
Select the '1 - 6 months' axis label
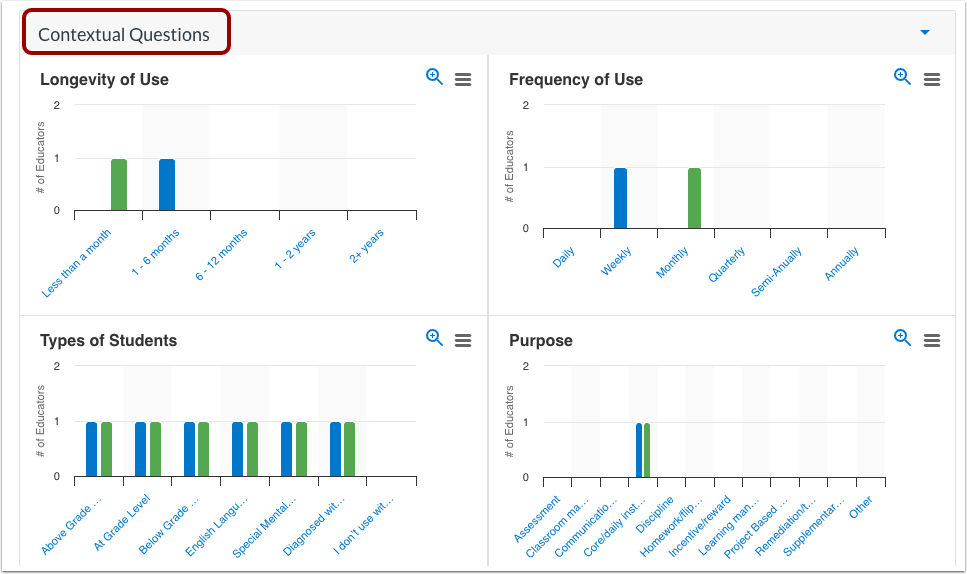point(155,252)
